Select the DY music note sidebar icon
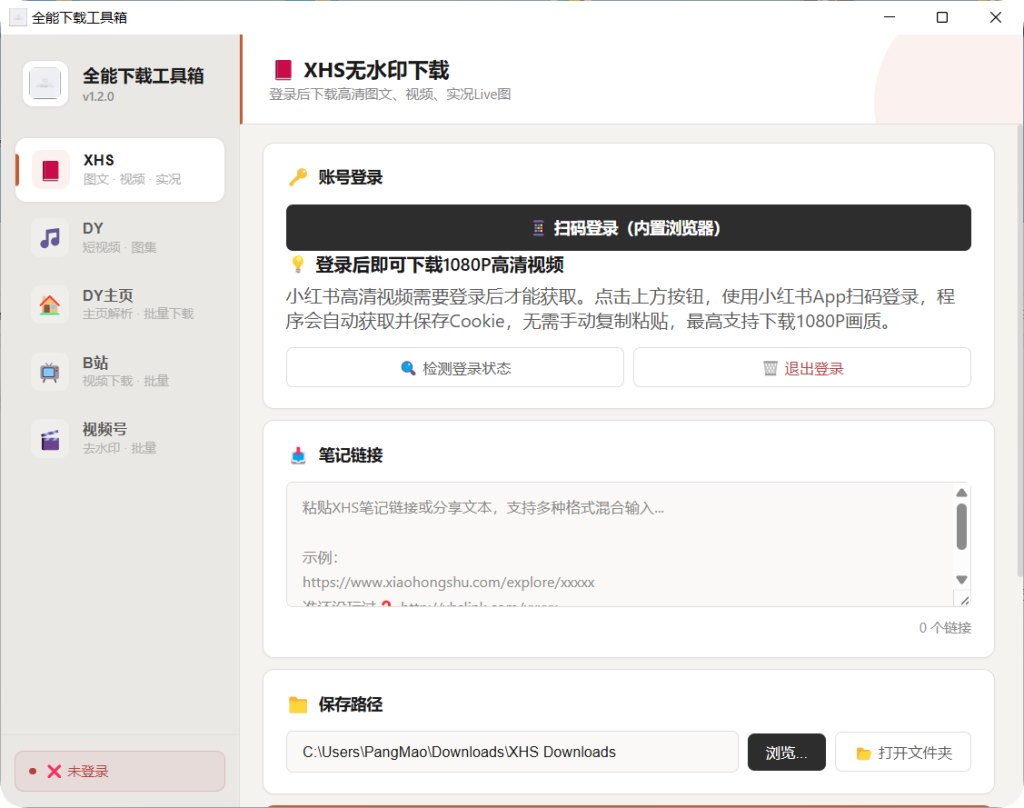Viewport: 1024px width, 808px height. (50, 238)
